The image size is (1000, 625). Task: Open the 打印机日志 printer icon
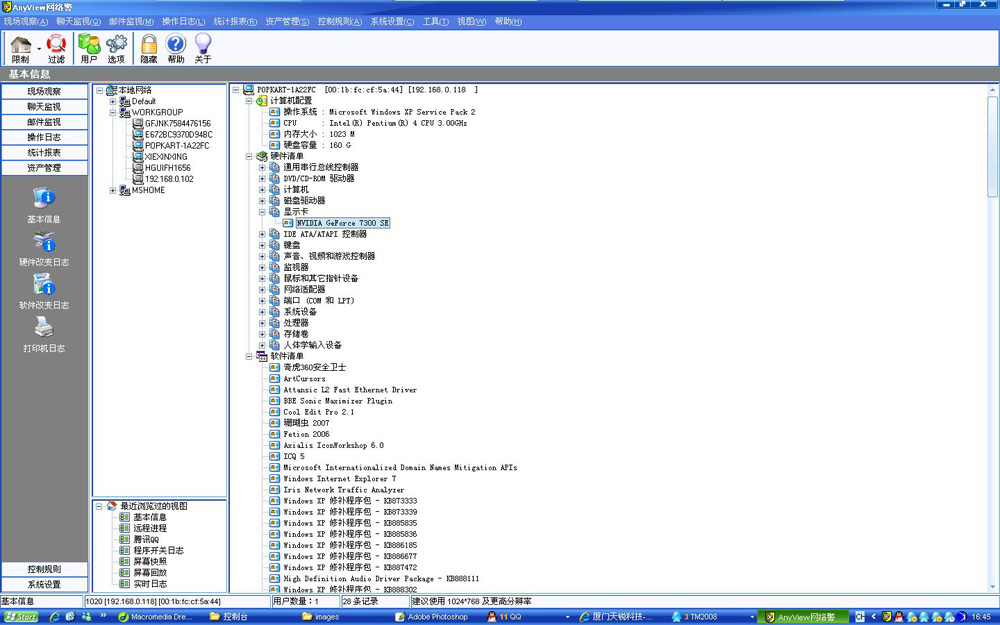pyautogui.click(x=43, y=328)
